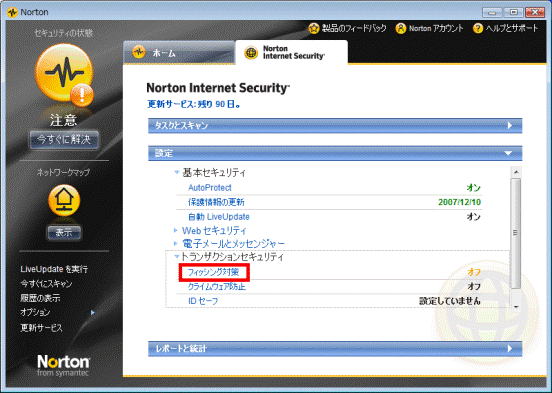Screen dimensions: 552x393
Task: Click クライムウェア防止 オフ status
Action: 474,287
